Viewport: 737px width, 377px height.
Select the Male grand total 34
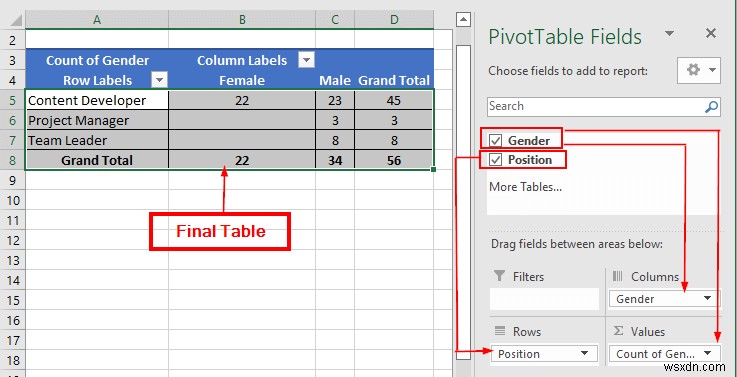[335, 160]
